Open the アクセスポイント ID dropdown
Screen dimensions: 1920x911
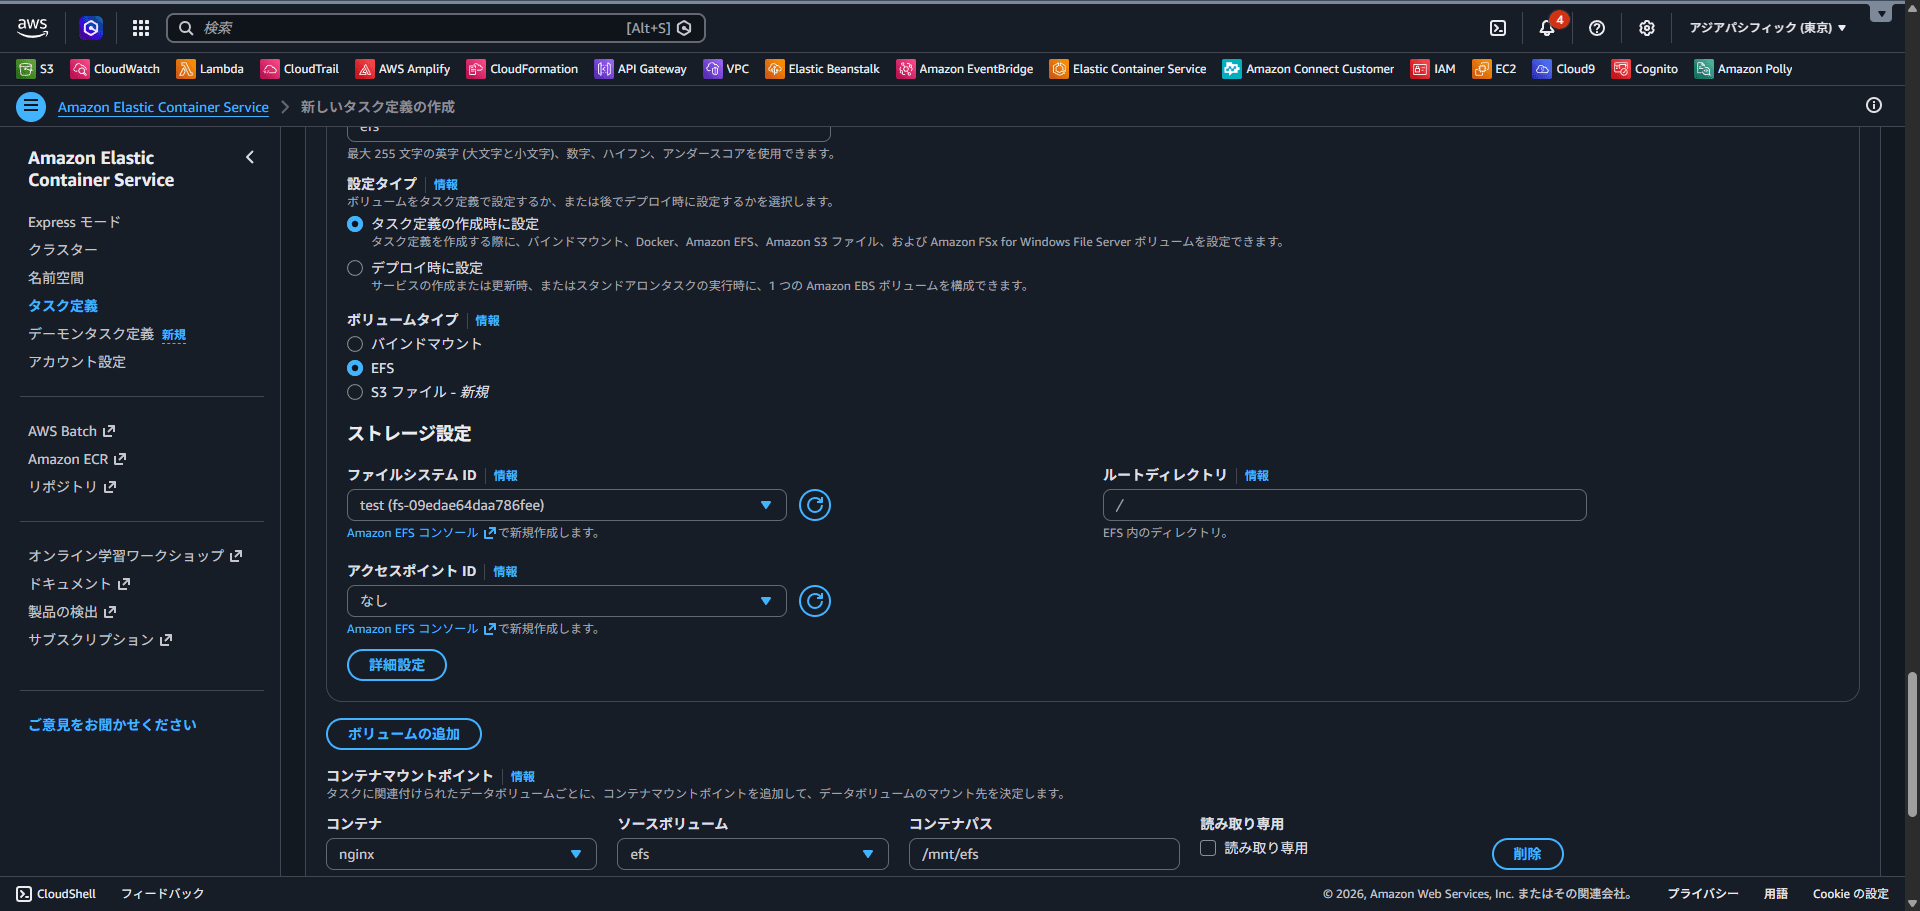coord(567,601)
